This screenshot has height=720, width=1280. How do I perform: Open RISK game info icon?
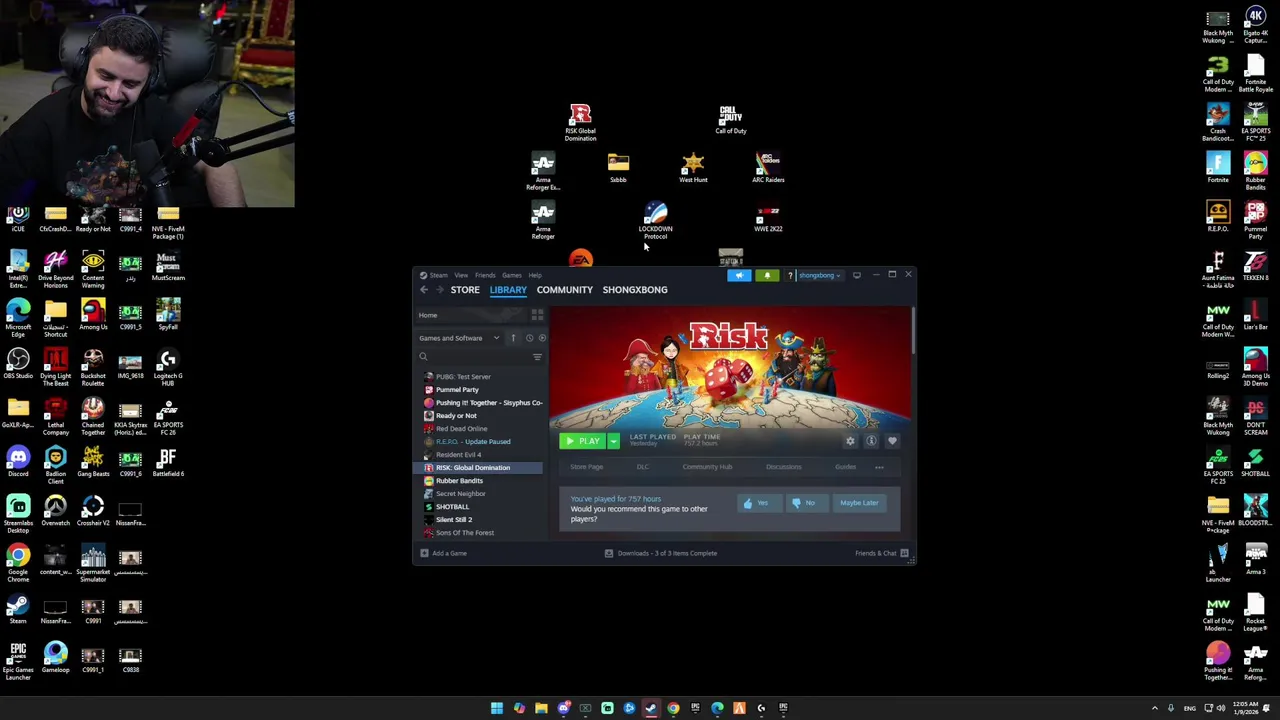871,441
